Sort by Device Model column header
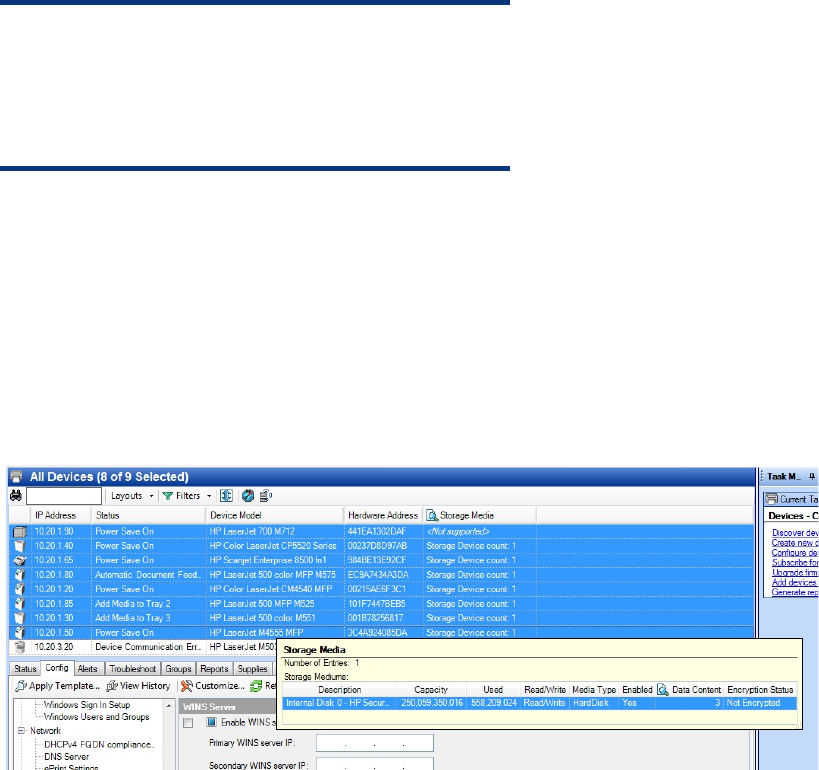Viewport: 819px width, 770px height. click(275, 515)
